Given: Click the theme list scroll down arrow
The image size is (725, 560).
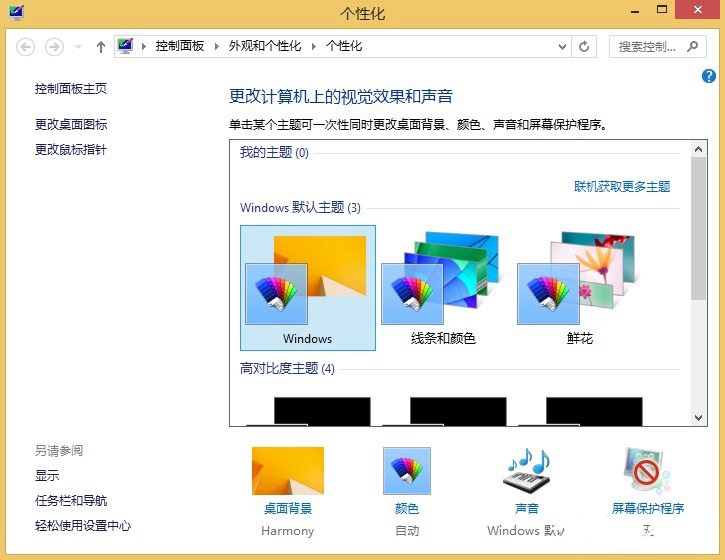Looking at the screenshot, I should click(x=699, y=418).
